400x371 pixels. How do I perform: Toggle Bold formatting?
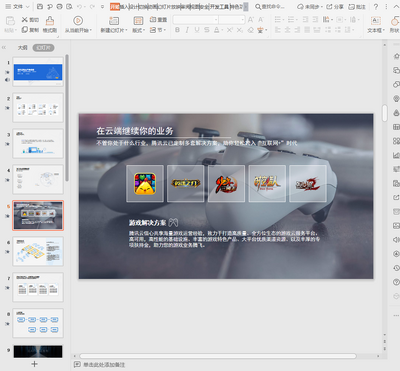coord(177,30)
